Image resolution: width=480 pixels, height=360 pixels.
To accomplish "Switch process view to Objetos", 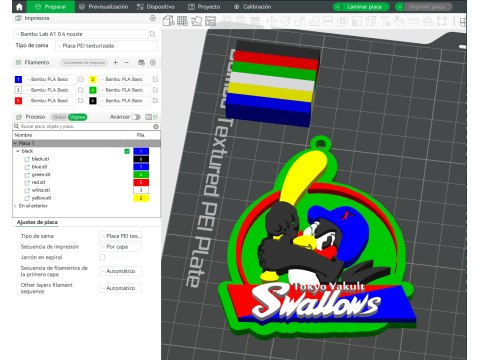I will pos(78,117).
